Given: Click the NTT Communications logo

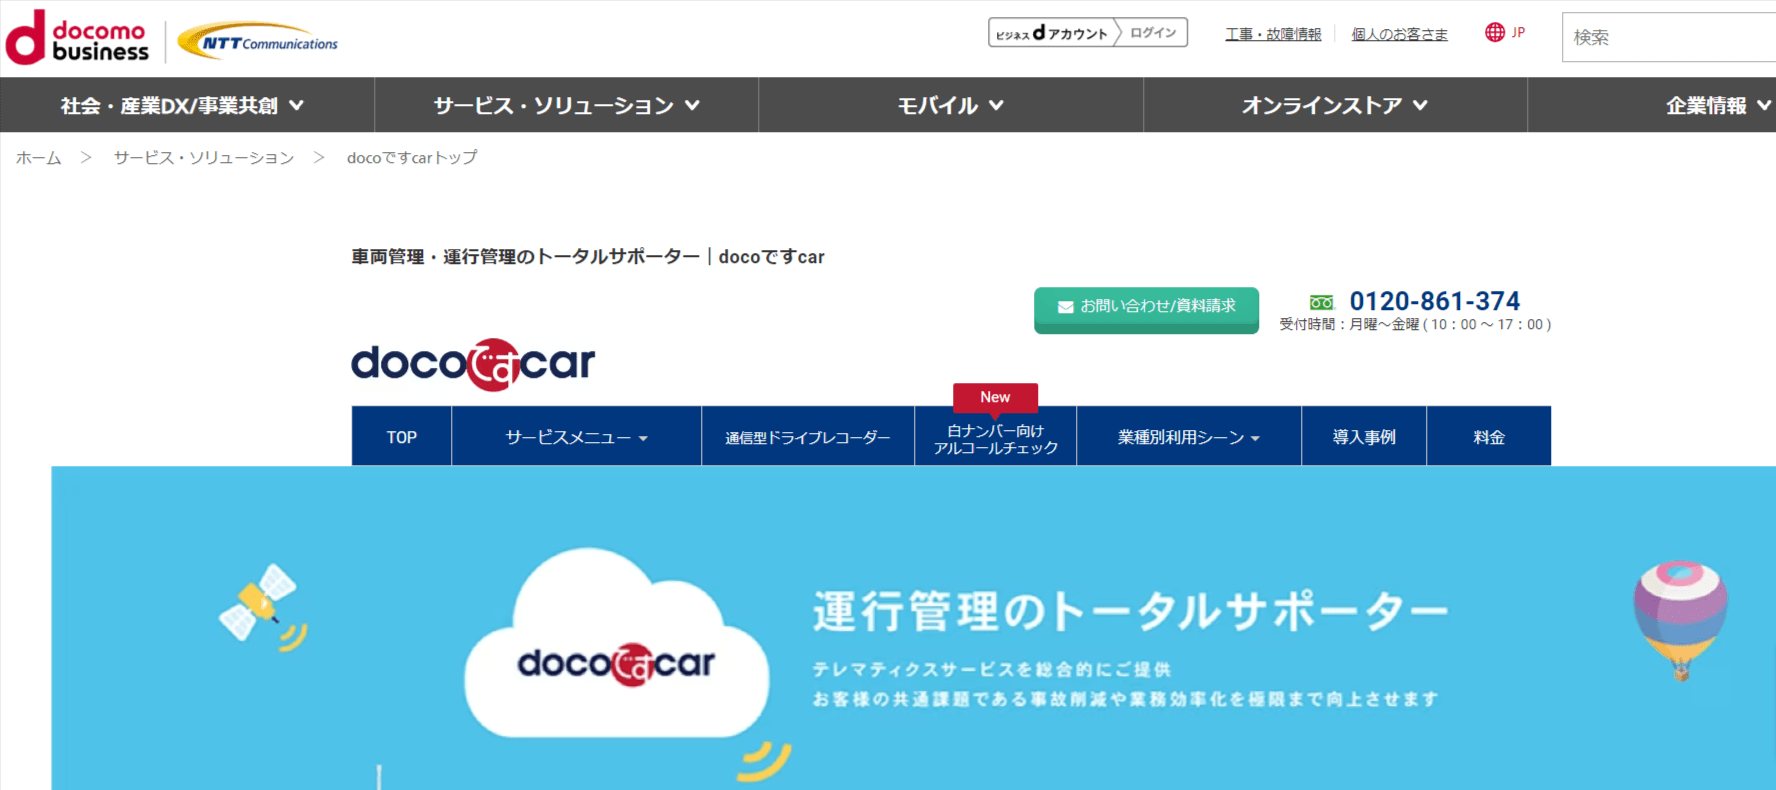Looking at the screenshot, I should coord(258,42).
